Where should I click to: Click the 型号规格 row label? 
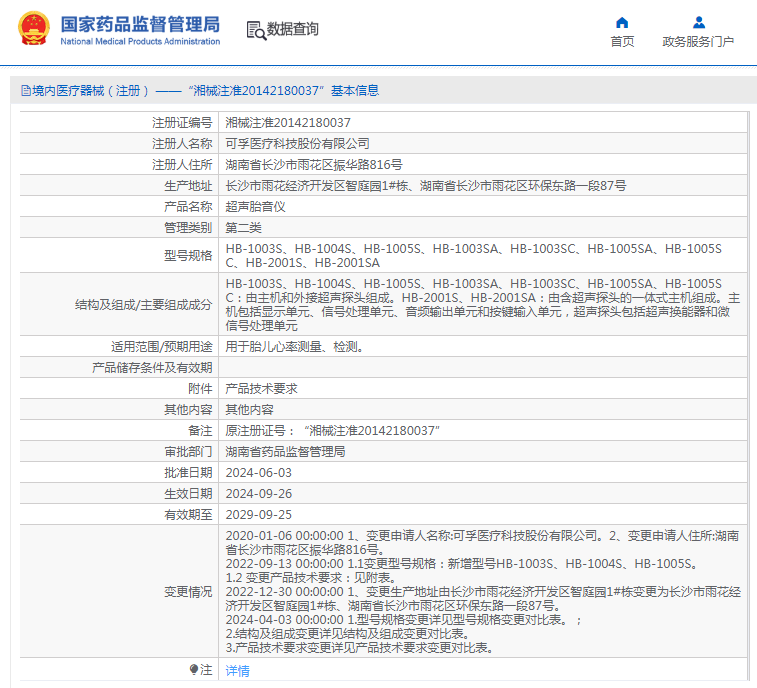(x=188, y=255)
